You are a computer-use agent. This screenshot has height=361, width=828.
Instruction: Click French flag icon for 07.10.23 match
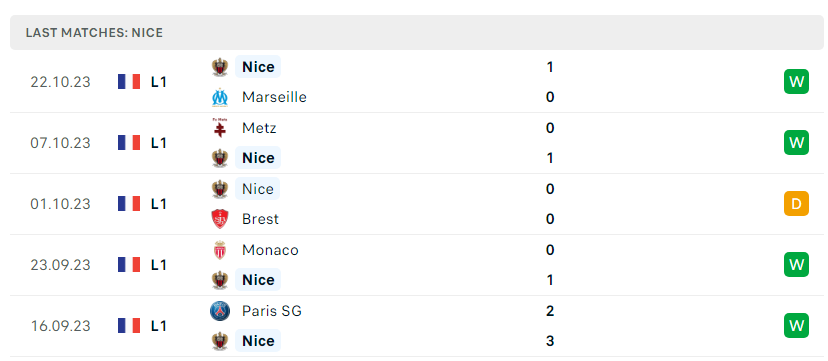pyautogui.click(x=129, y=142)
